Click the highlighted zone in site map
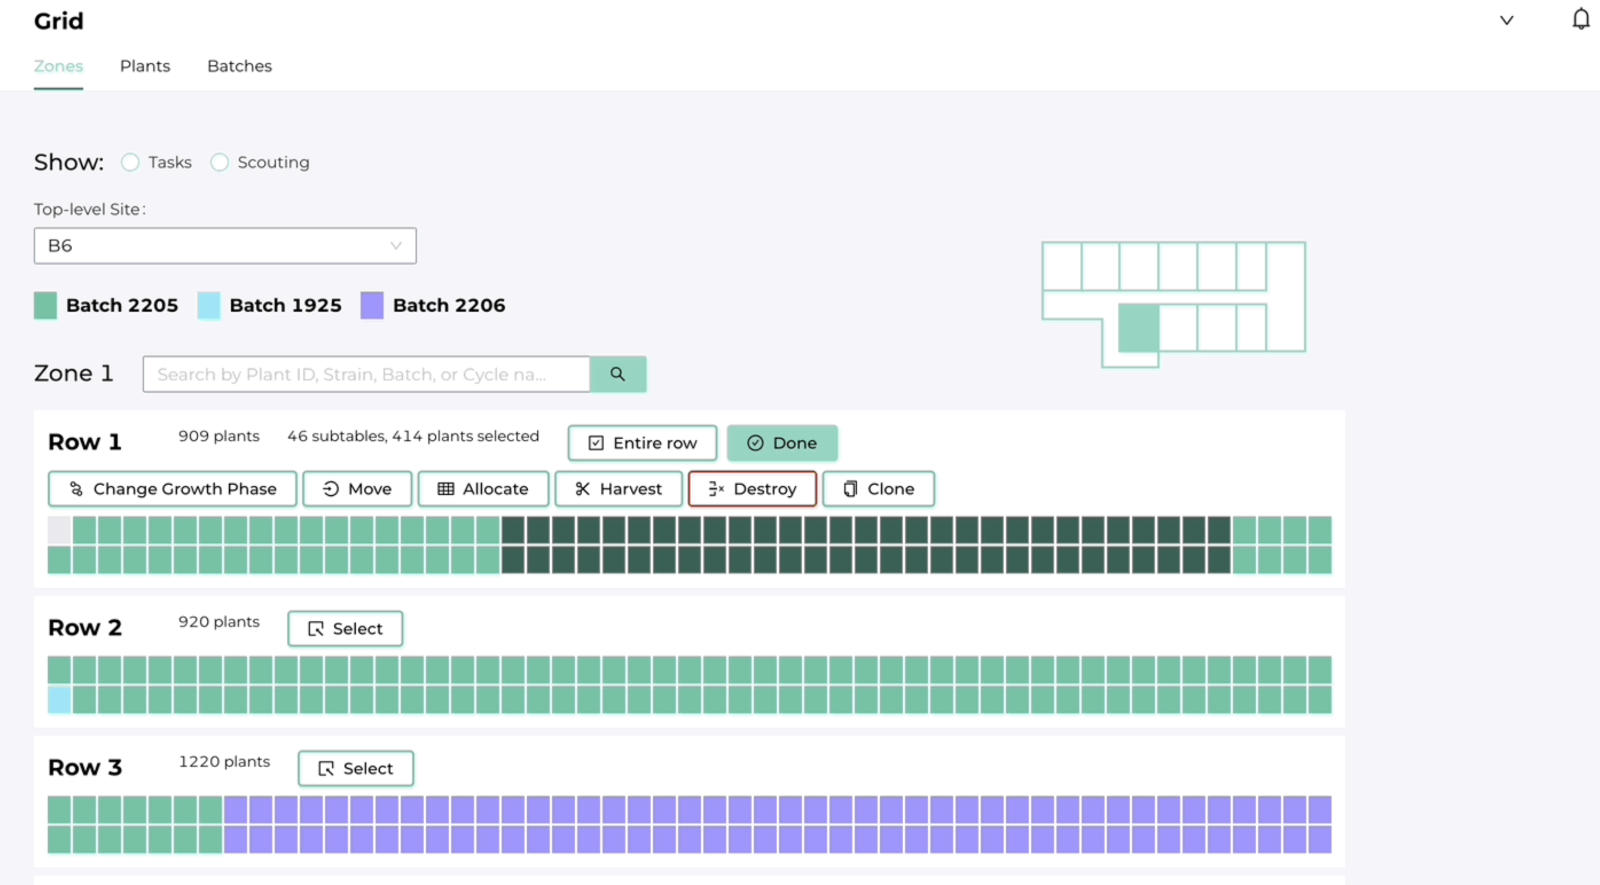The width and height of the screenshot is (1600, 885). point(1138,328)
